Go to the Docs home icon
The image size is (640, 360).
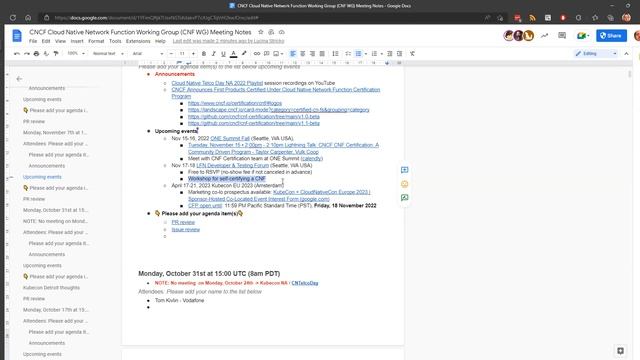pyautogui.click(x=17, y=36)
